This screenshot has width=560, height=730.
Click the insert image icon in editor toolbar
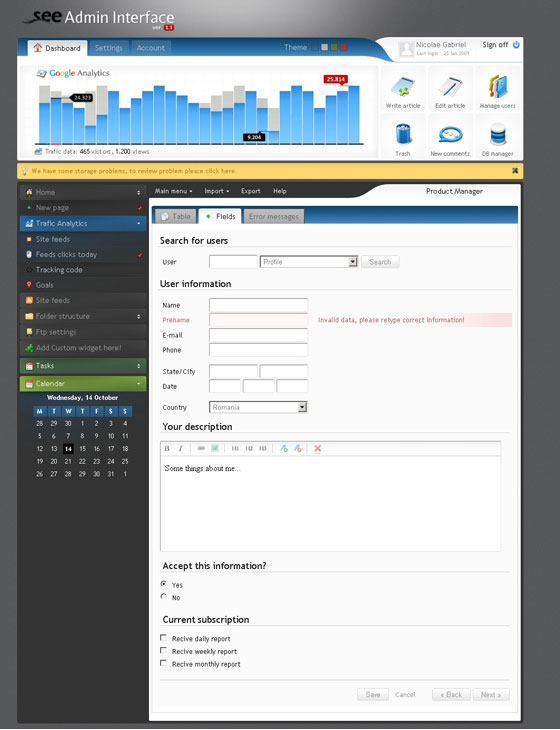point(215,448)
